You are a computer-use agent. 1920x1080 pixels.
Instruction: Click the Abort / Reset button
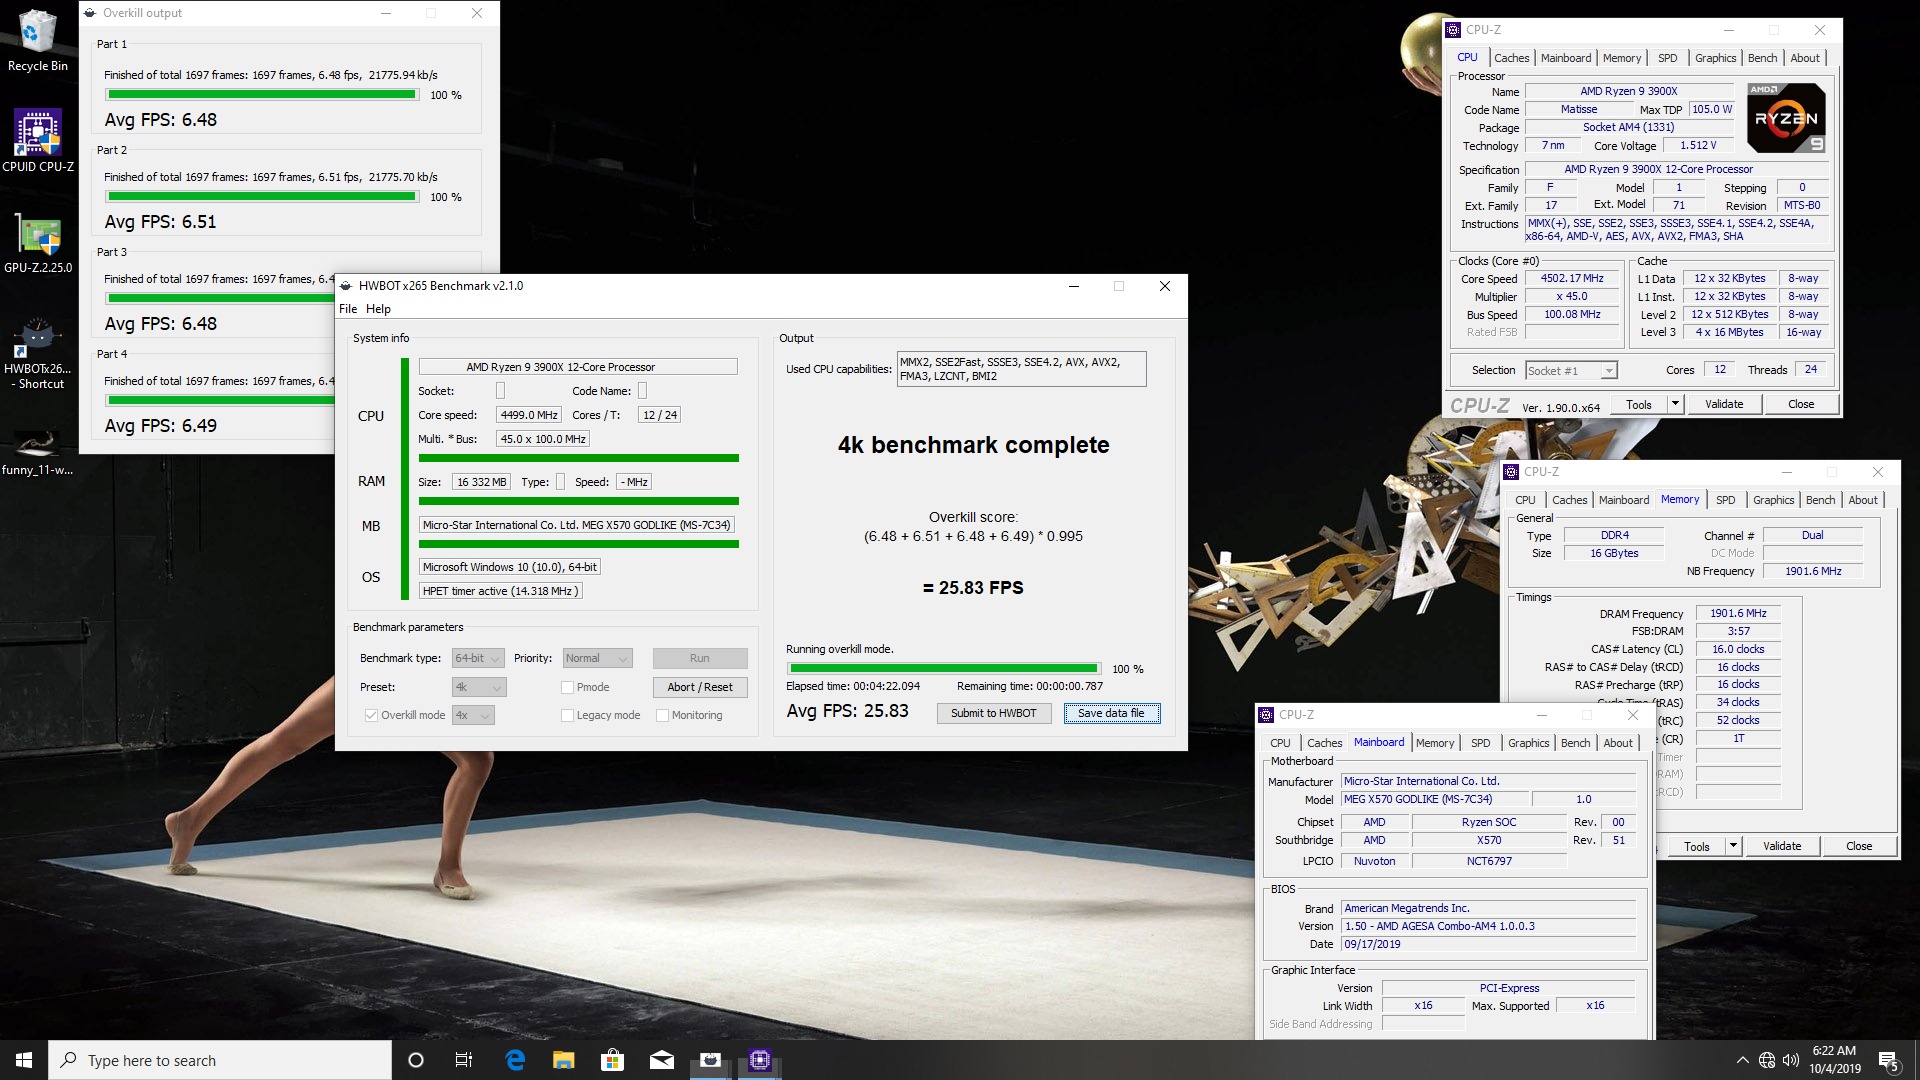pos(700,687)
